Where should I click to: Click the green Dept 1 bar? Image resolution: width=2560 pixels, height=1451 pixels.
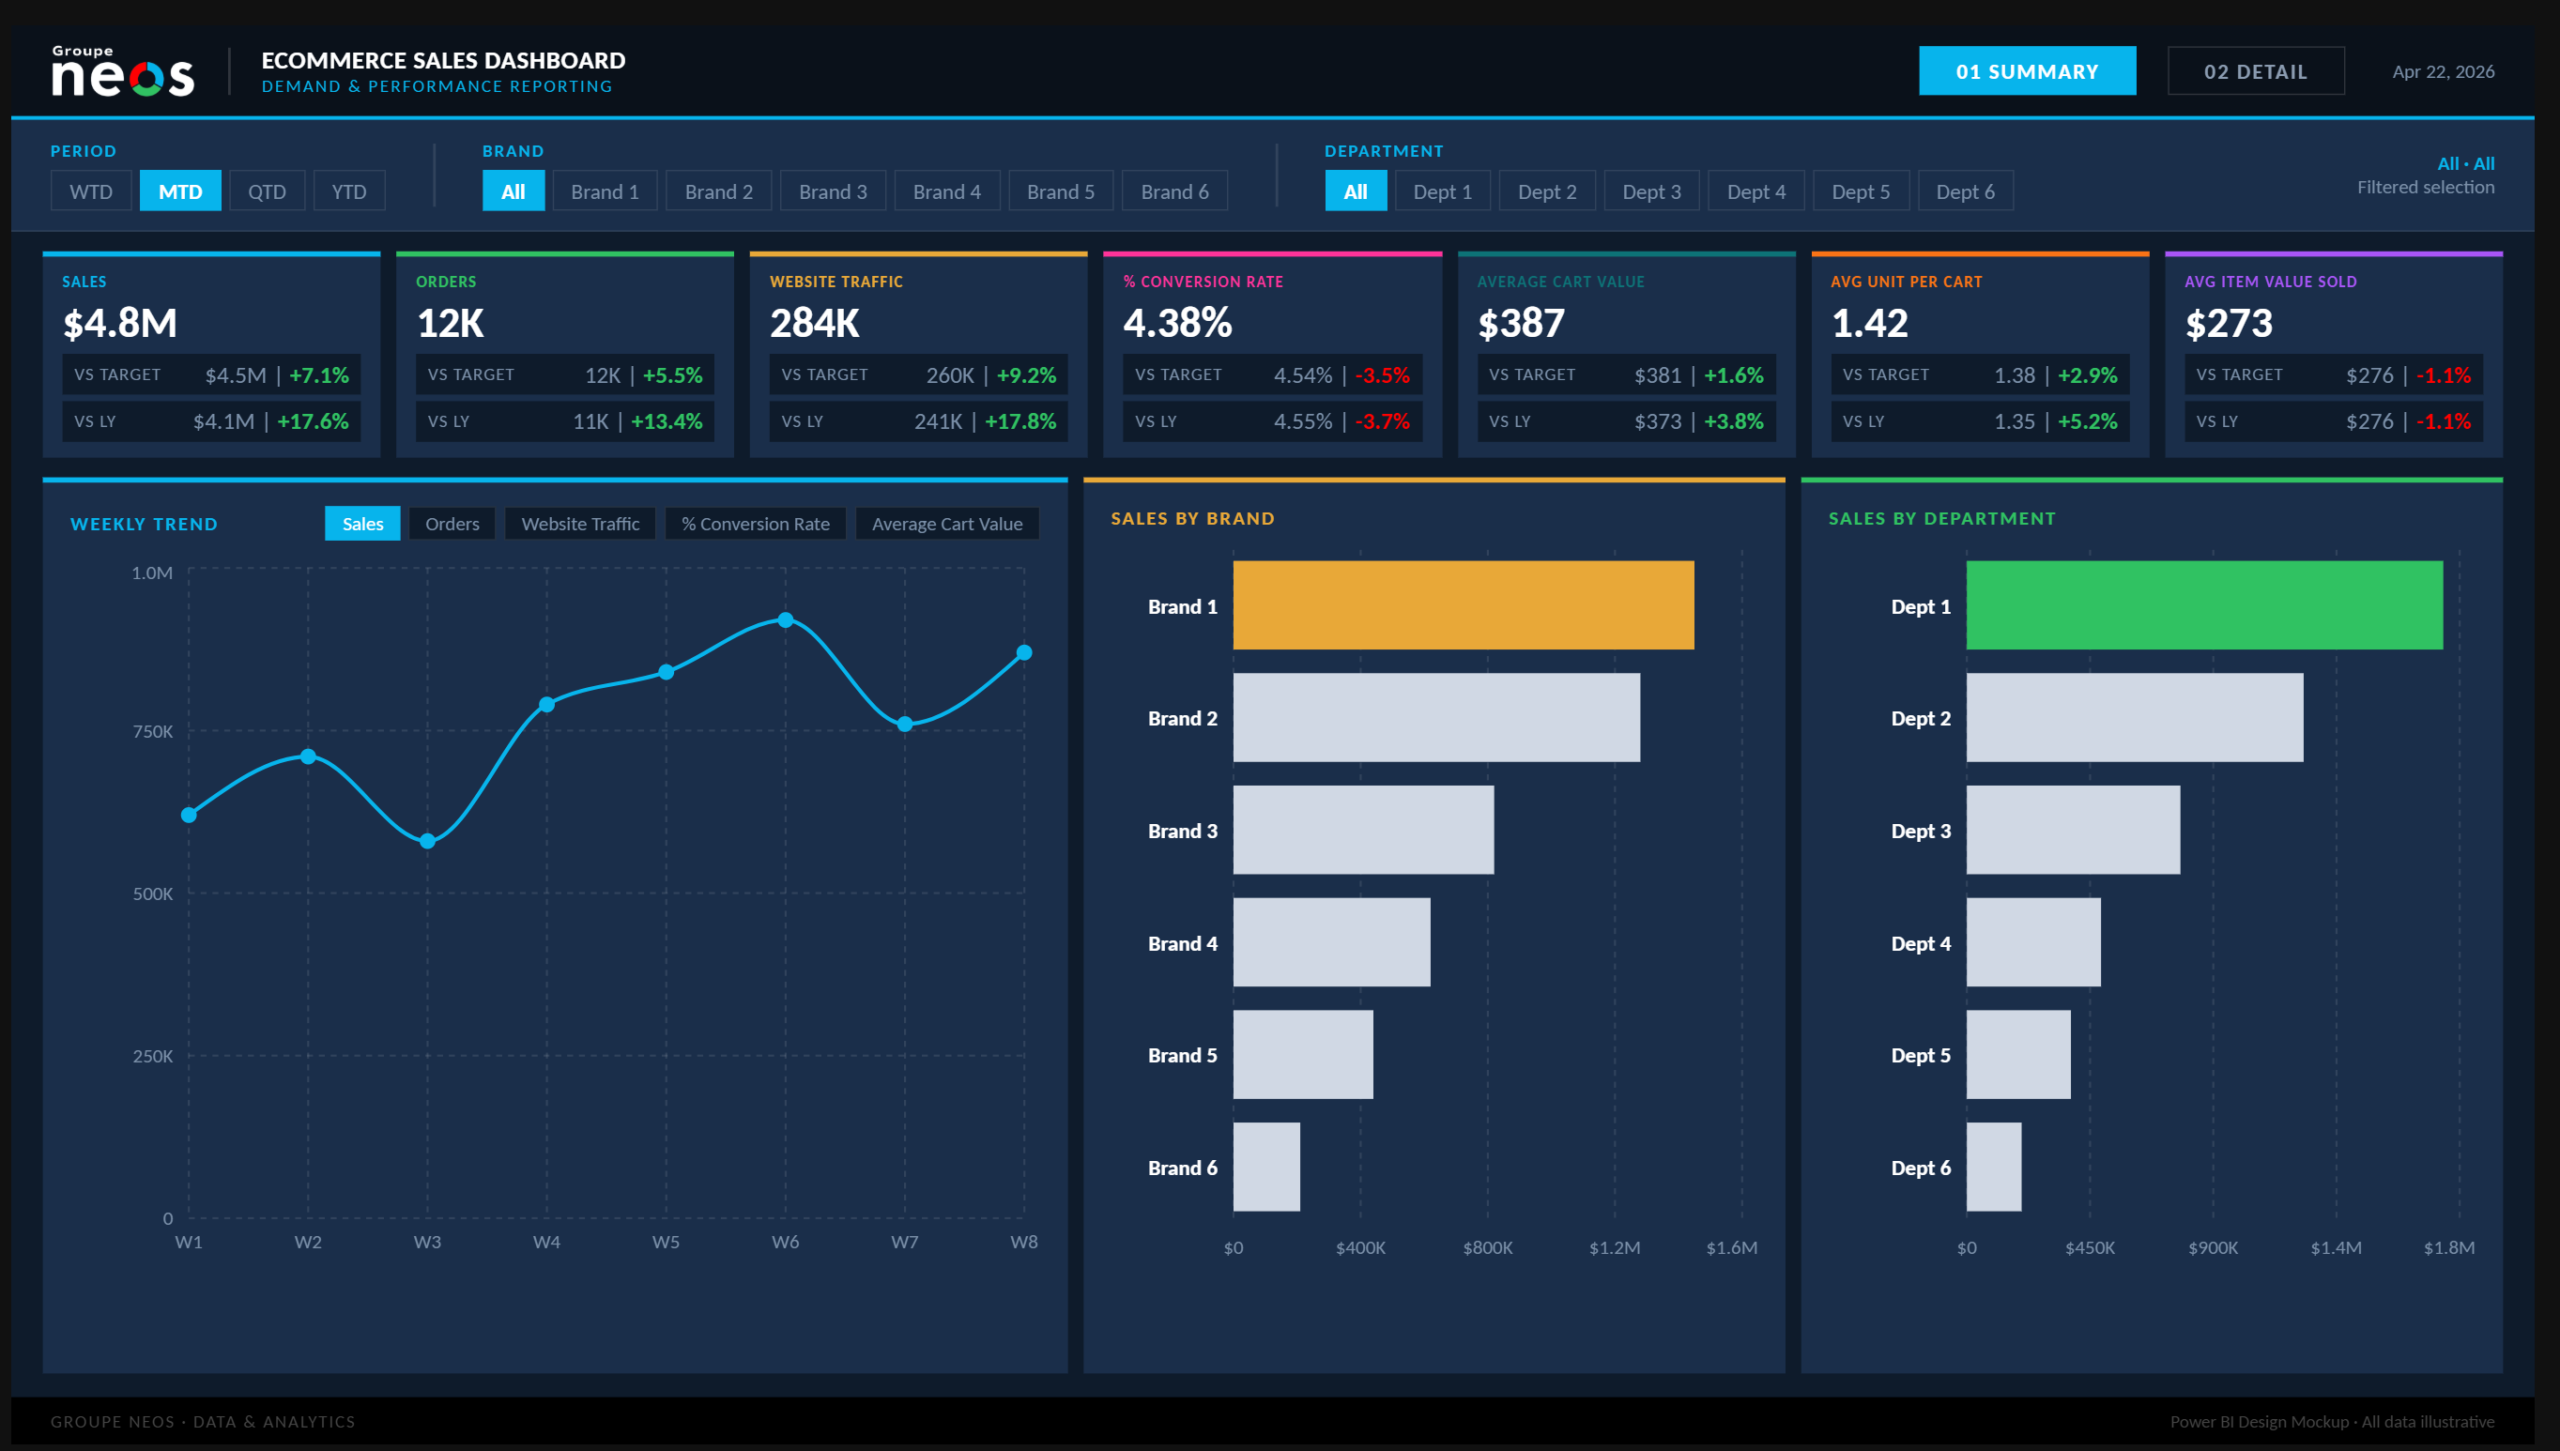click(2205, 605)
